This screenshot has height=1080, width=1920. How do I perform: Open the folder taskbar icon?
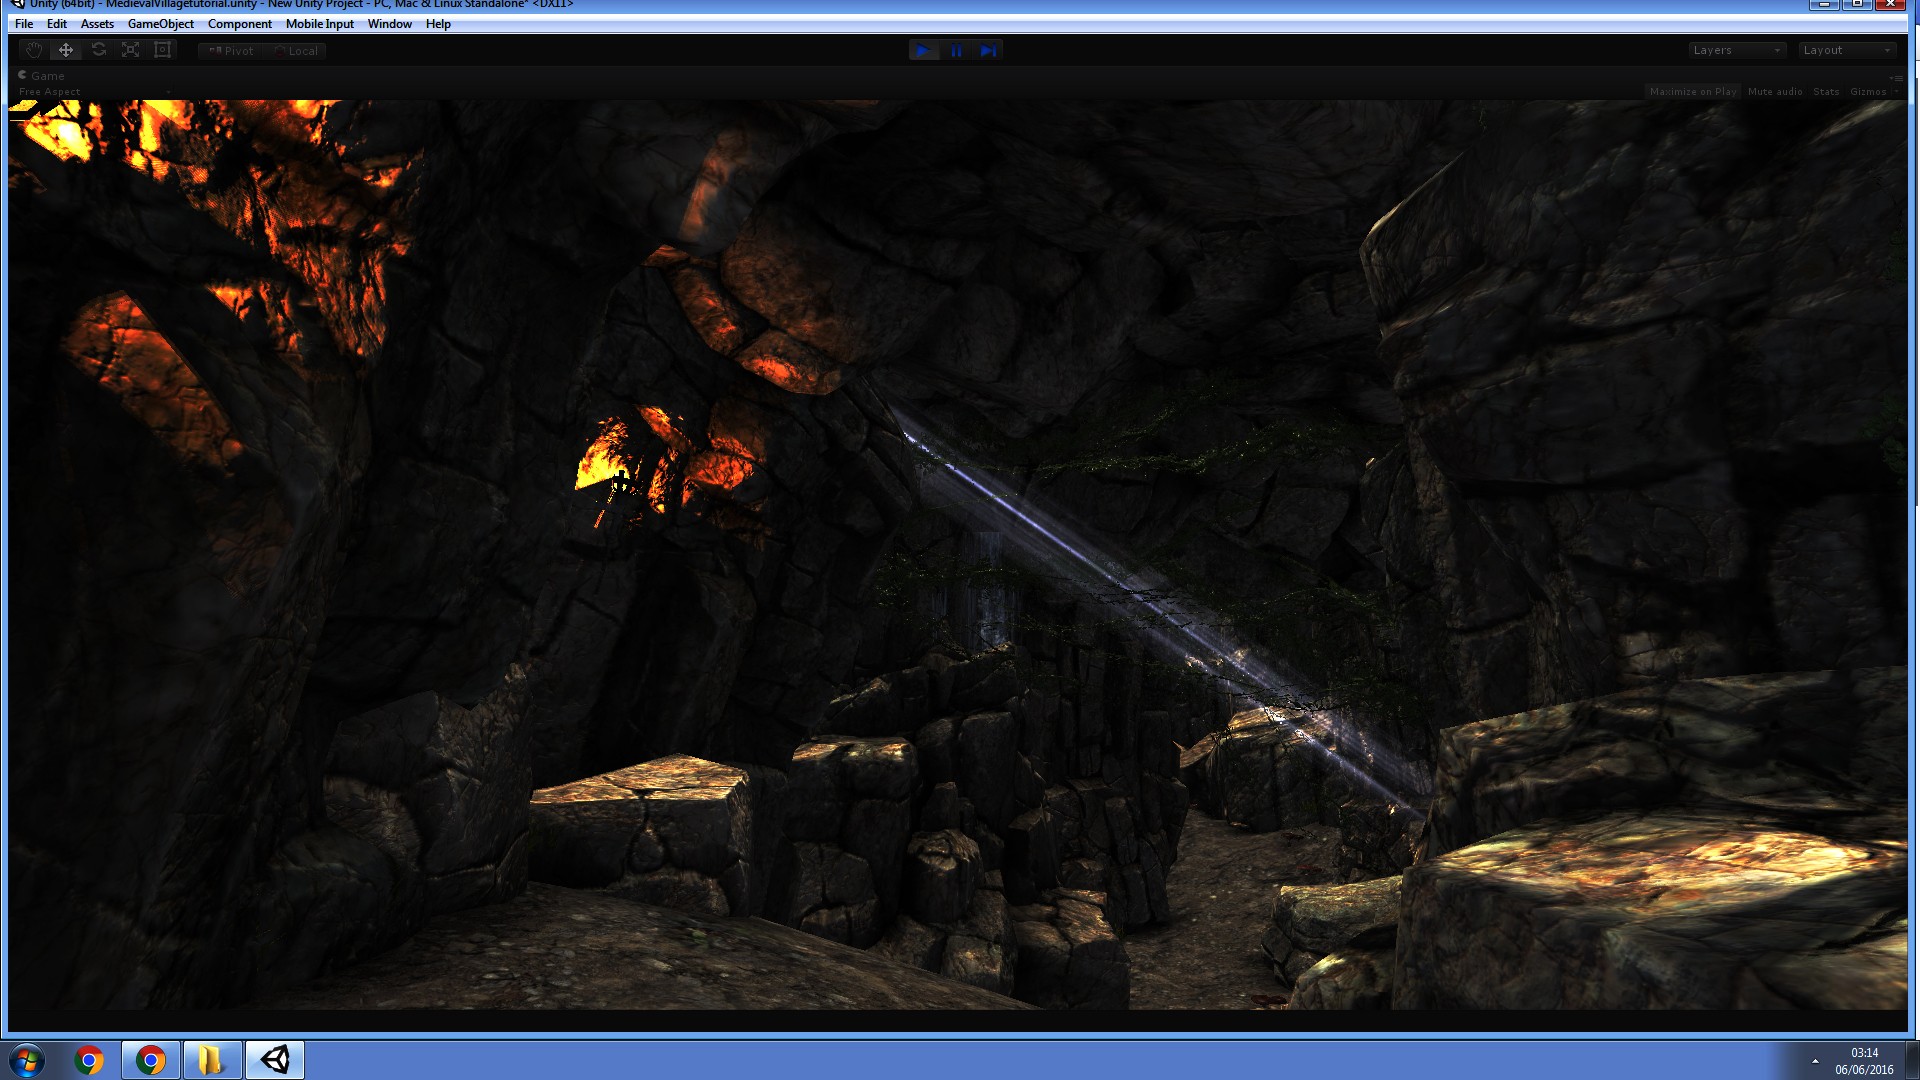tap(212, 1060)
